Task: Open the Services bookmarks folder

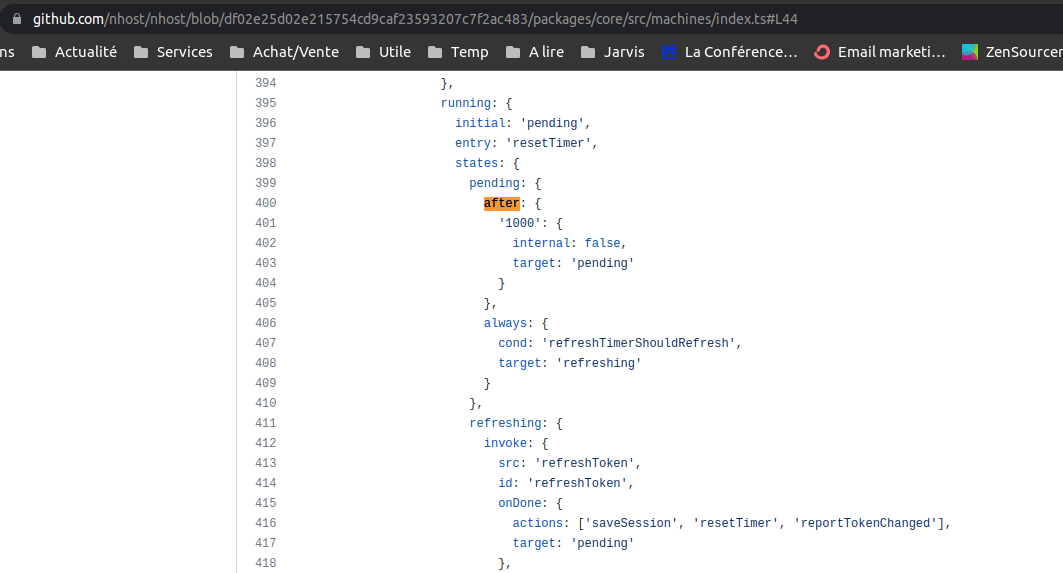Action: [174, 52]
